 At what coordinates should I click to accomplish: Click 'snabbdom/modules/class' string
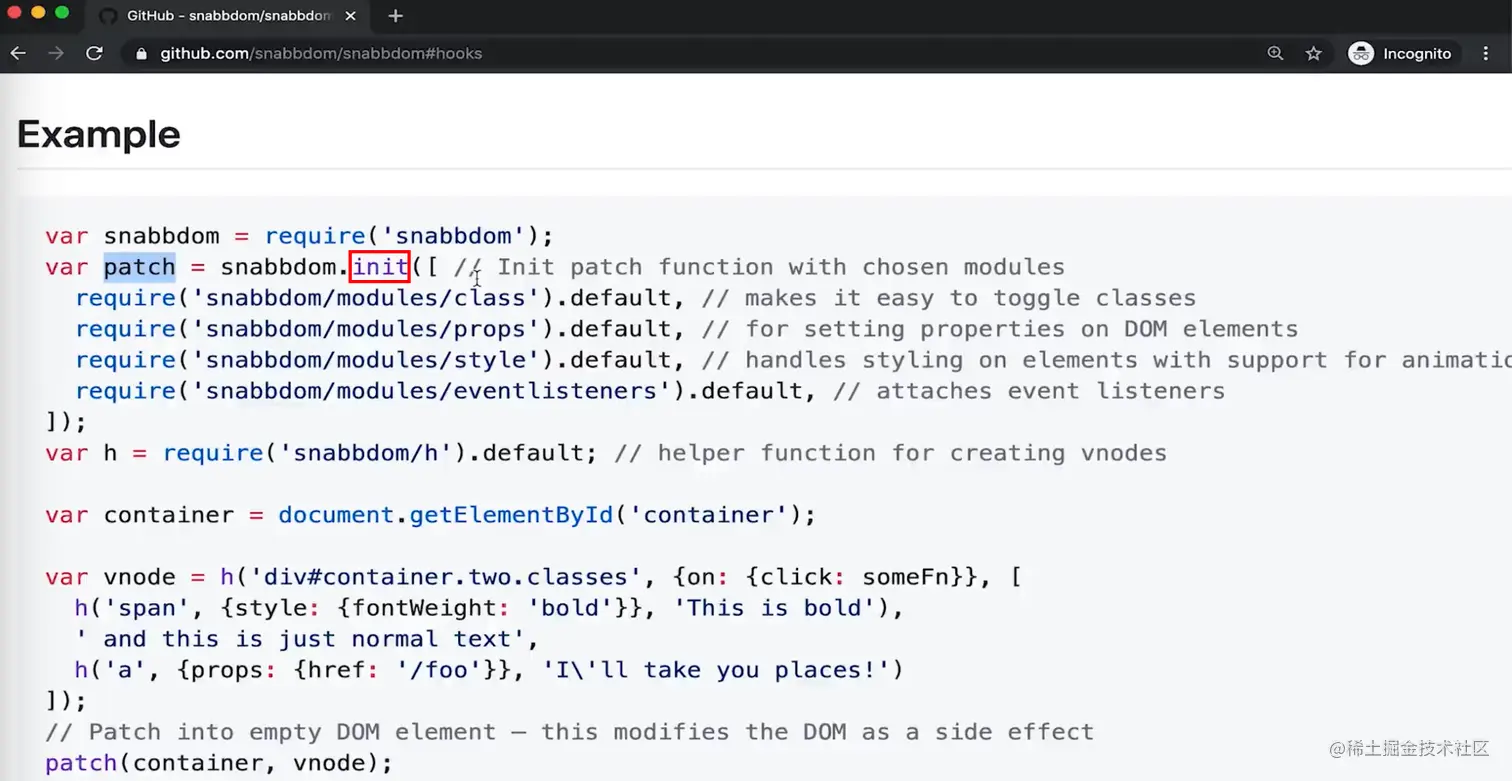(x=365, y=298)
